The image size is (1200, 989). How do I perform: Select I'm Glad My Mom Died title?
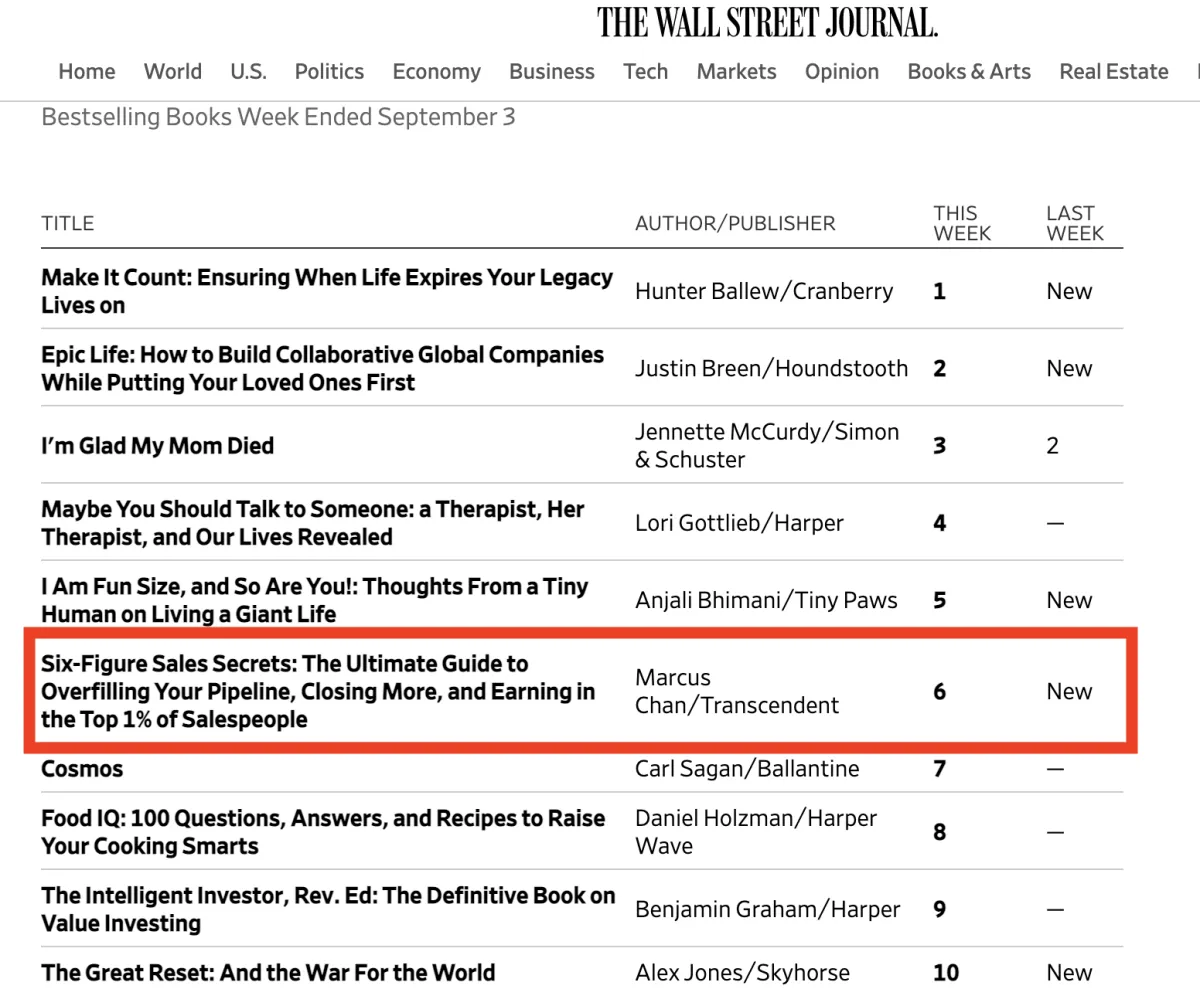click(157, 446)
